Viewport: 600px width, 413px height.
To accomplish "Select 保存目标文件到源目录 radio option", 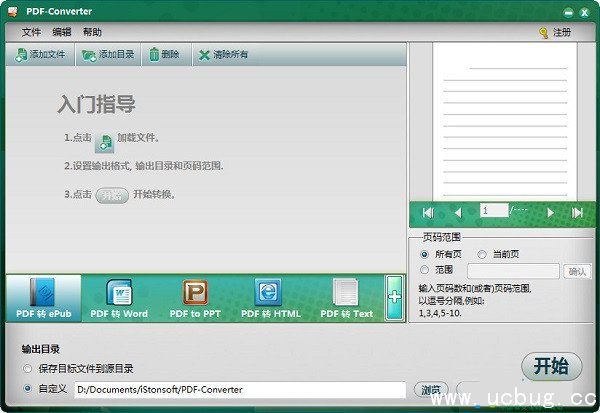I will [27, 369].
